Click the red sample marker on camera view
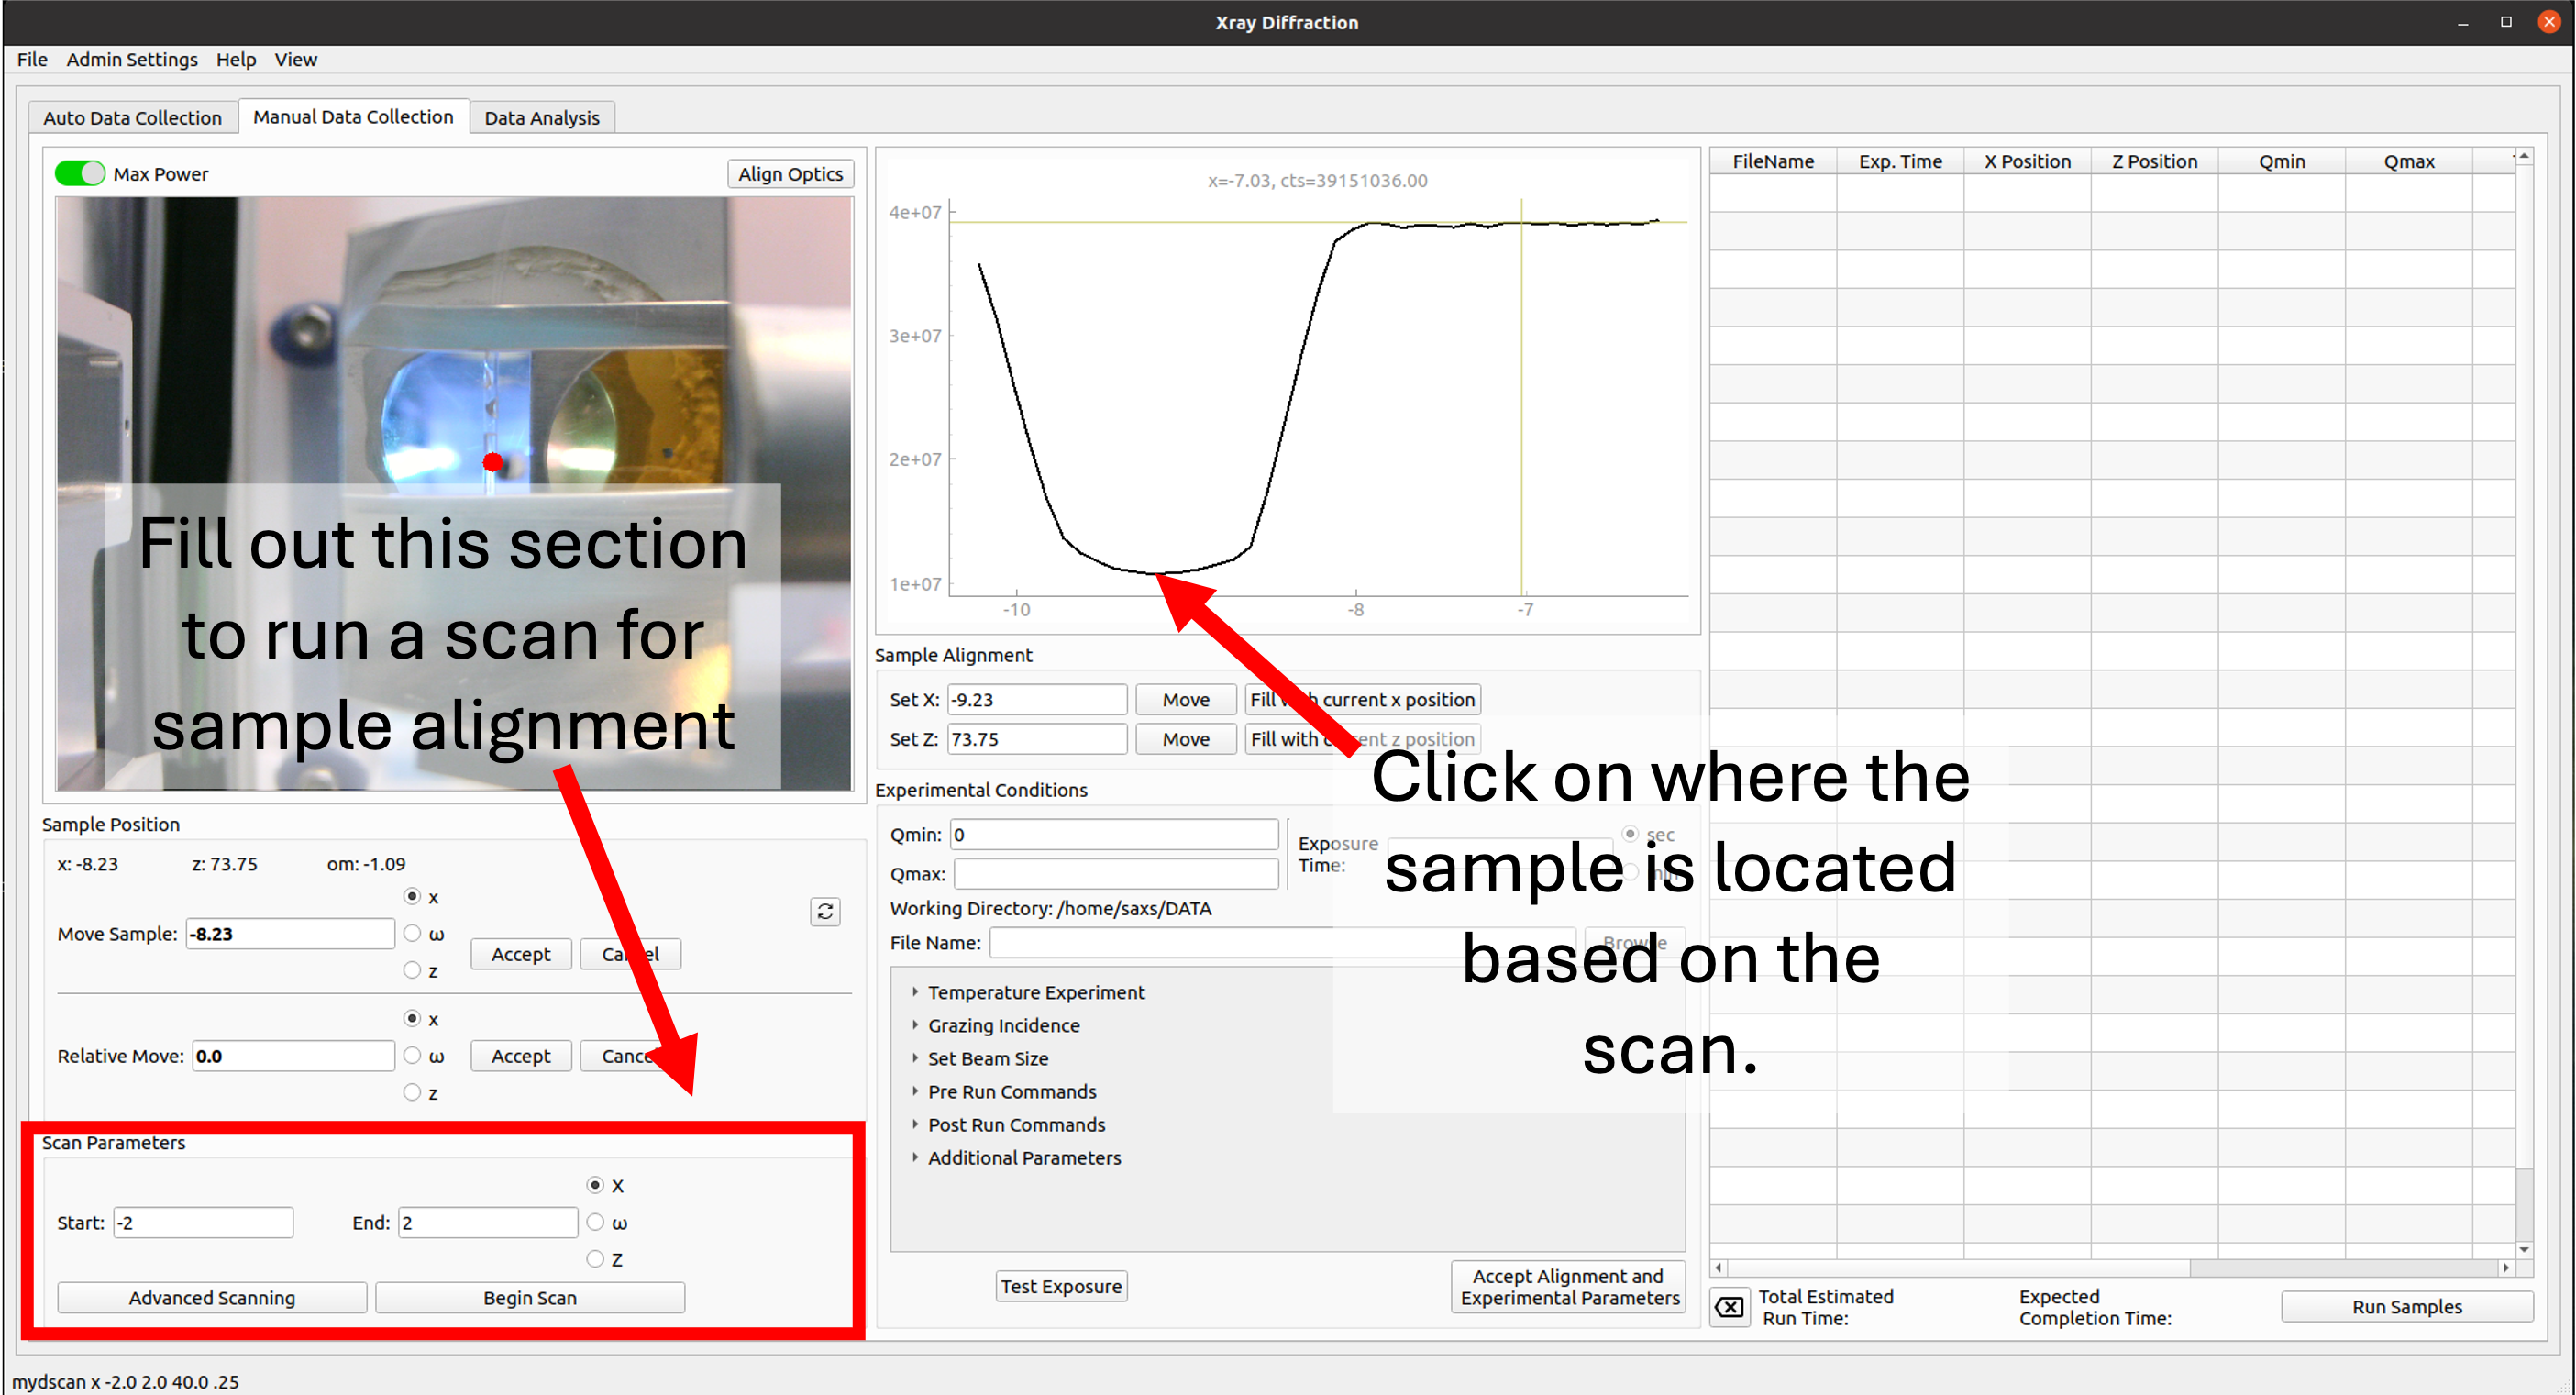Viewport: 2576px width, 1395px height. coord(492,462)
